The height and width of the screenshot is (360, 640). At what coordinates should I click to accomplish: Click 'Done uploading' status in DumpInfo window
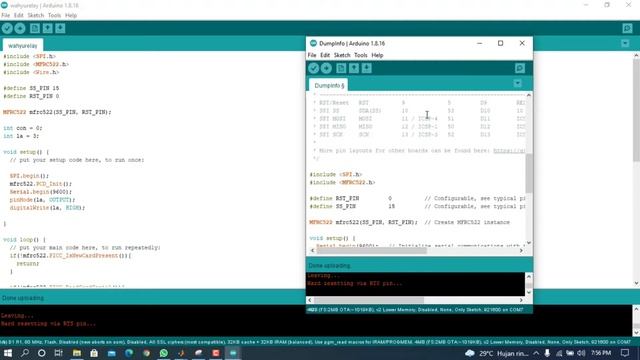point(329,266)
